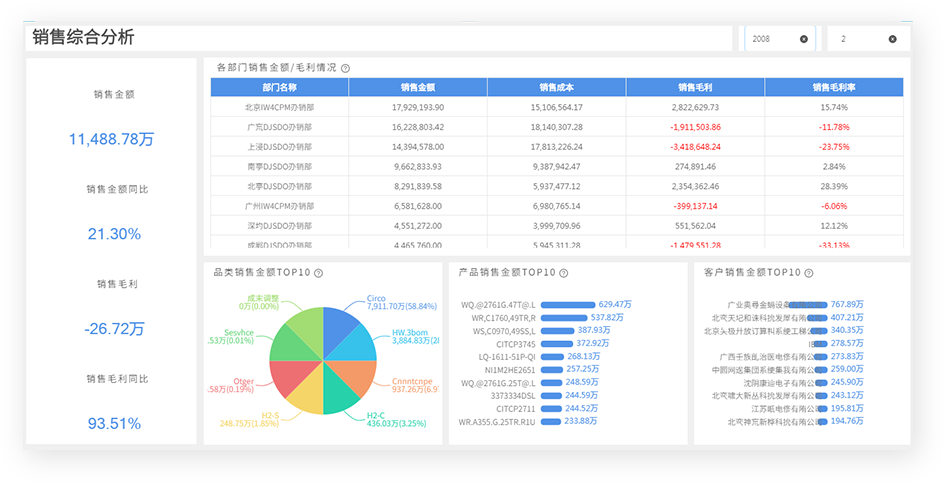Click red margin rate cell -23.75%
The image size is (944, 483).
pyautogui.click(x=834, y=147)
